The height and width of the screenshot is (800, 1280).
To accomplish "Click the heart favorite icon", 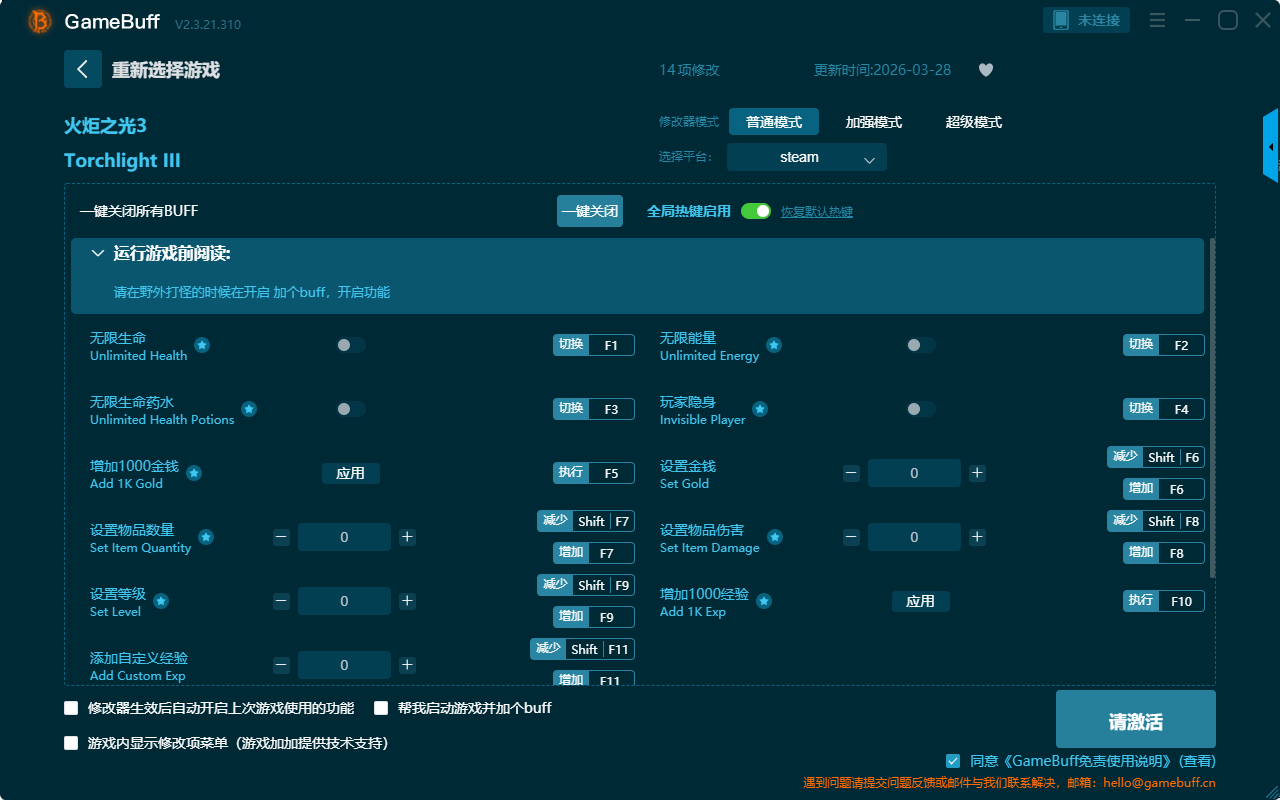I will (x=985, y=70).
